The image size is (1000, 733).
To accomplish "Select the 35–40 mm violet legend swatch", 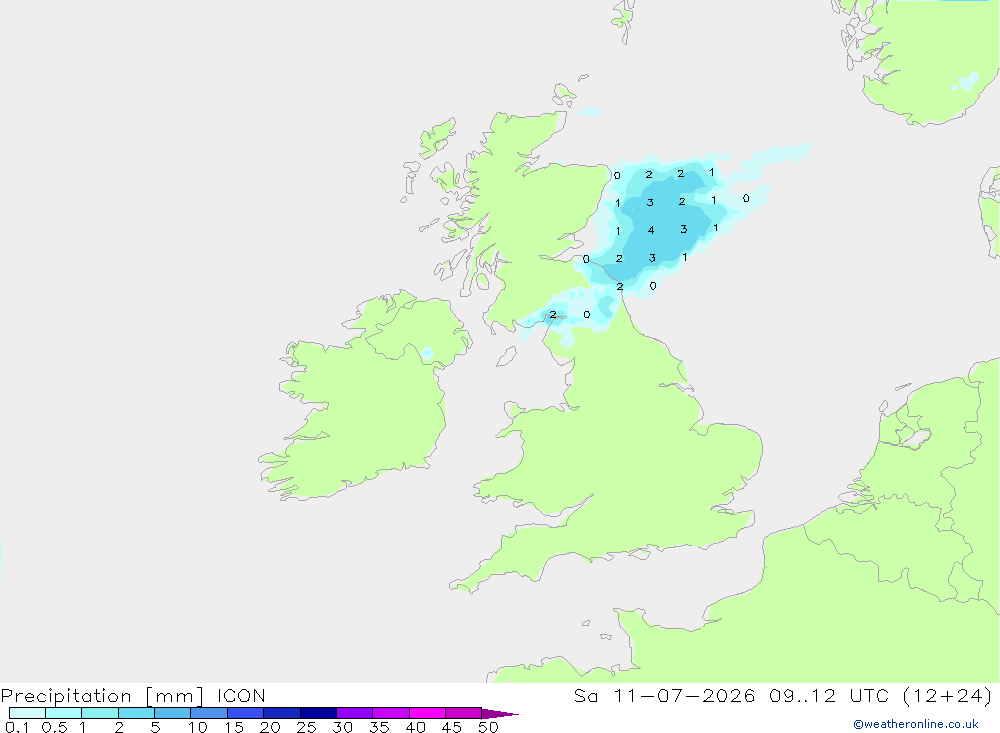I will click(391, 713).
